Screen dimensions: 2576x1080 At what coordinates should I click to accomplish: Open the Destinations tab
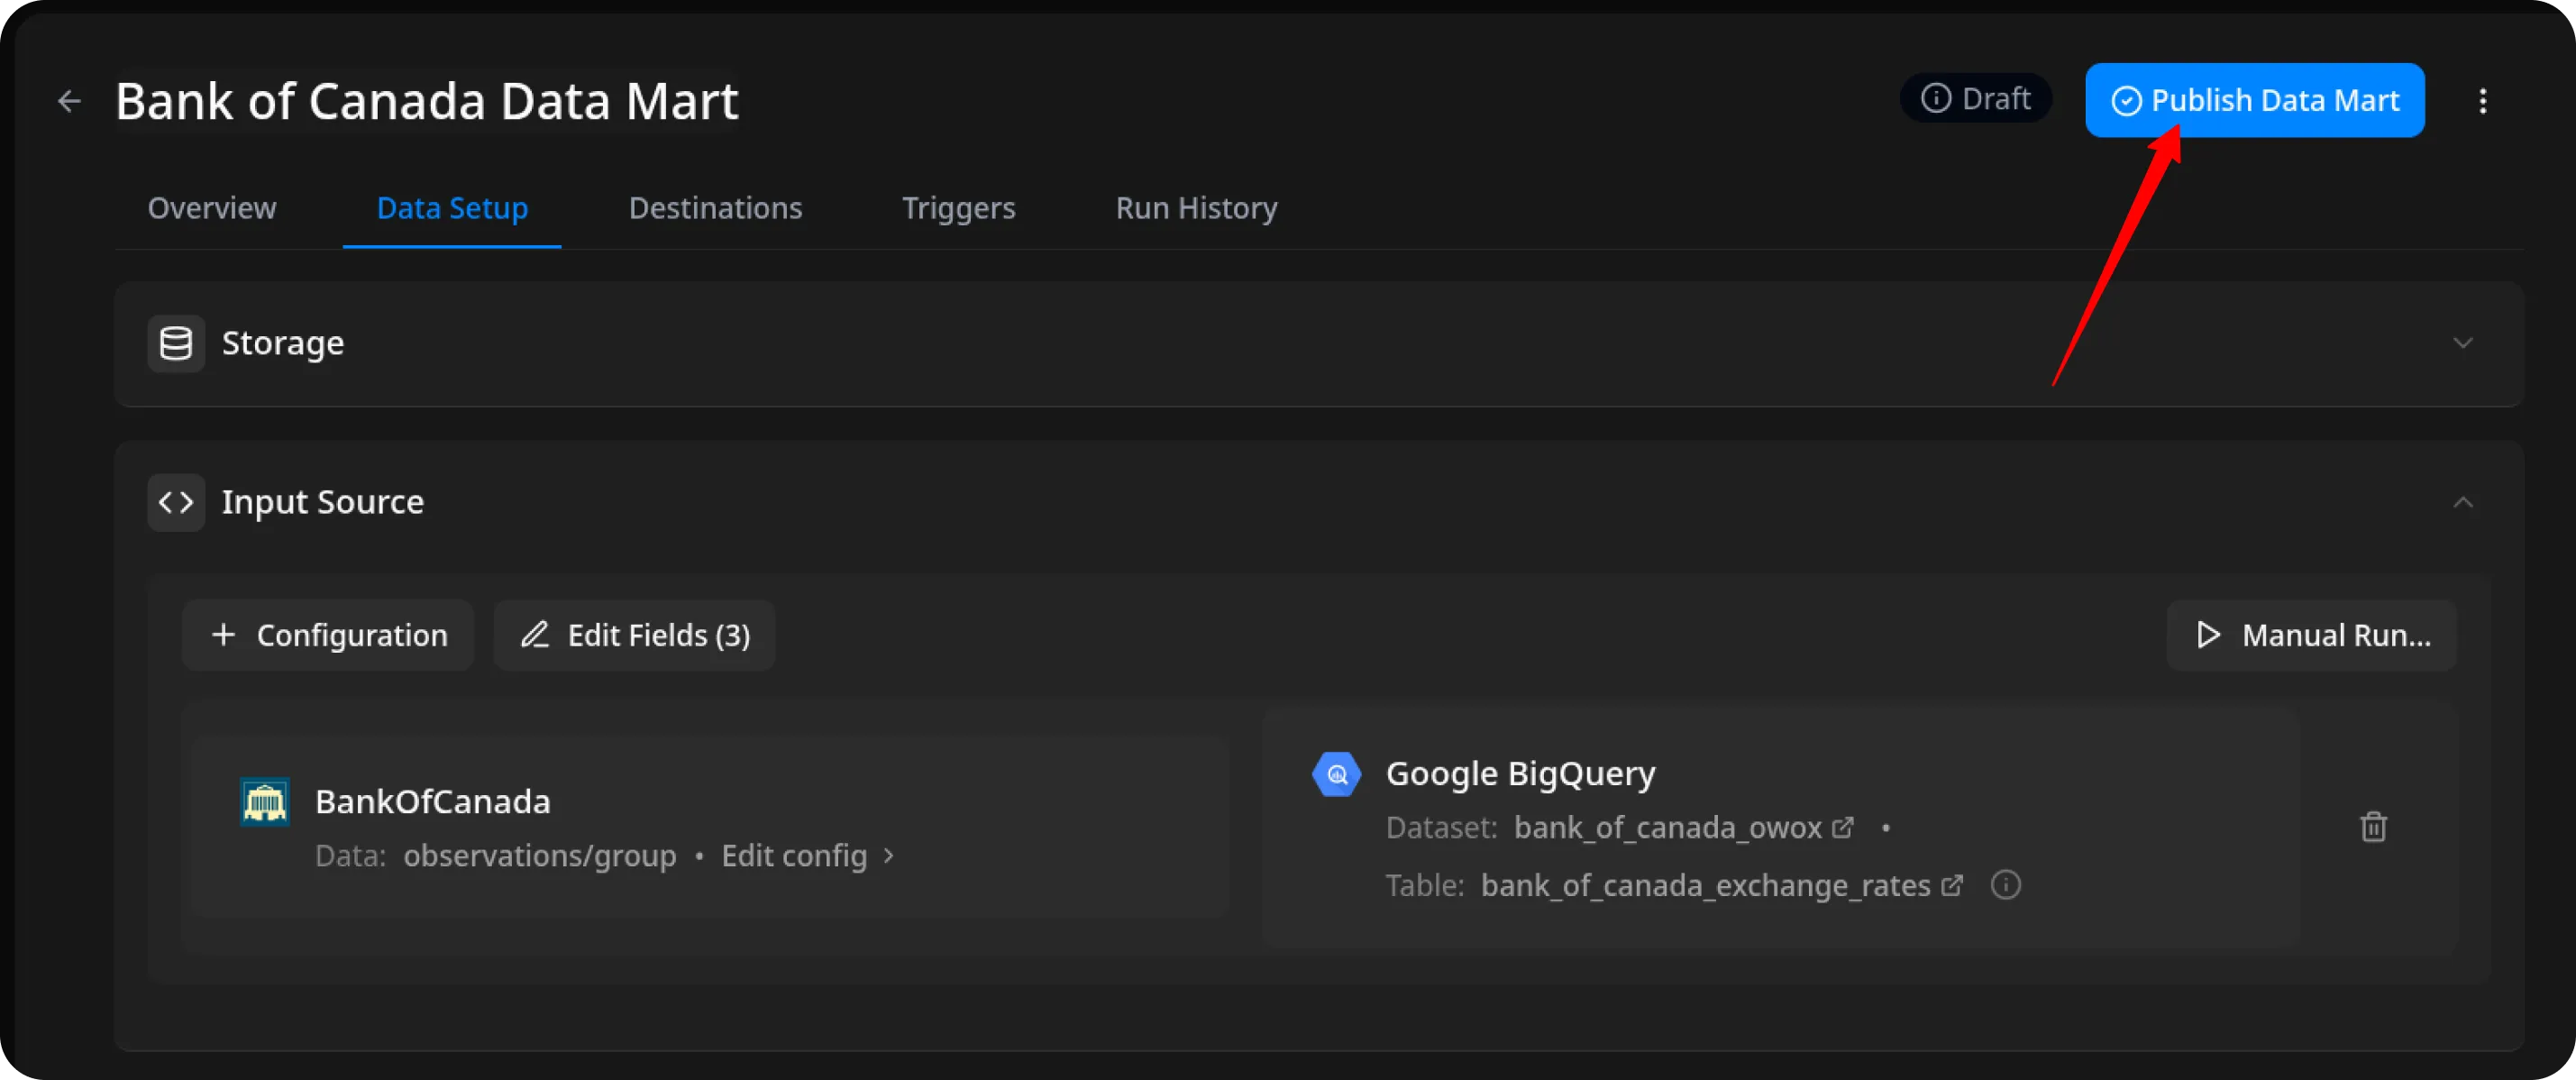click(x=715, y=208)
